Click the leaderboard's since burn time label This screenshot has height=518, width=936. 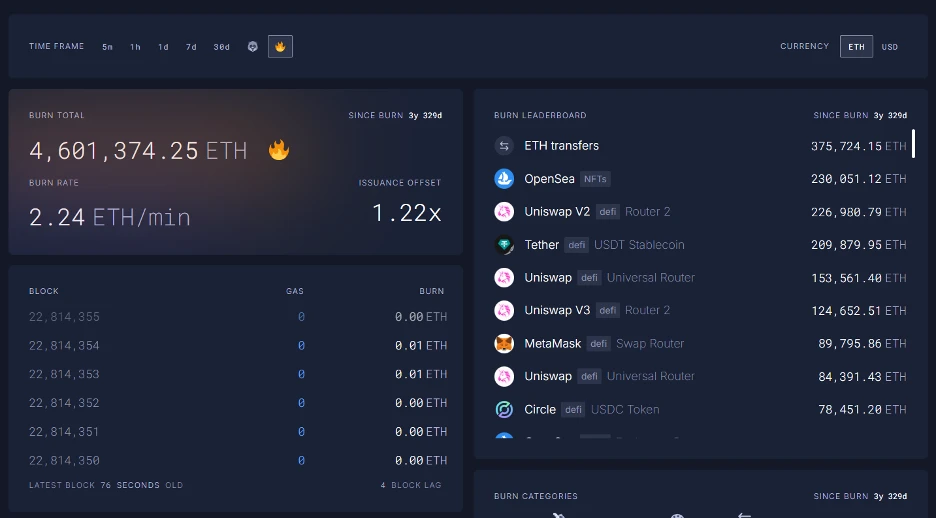pos(860,116)
